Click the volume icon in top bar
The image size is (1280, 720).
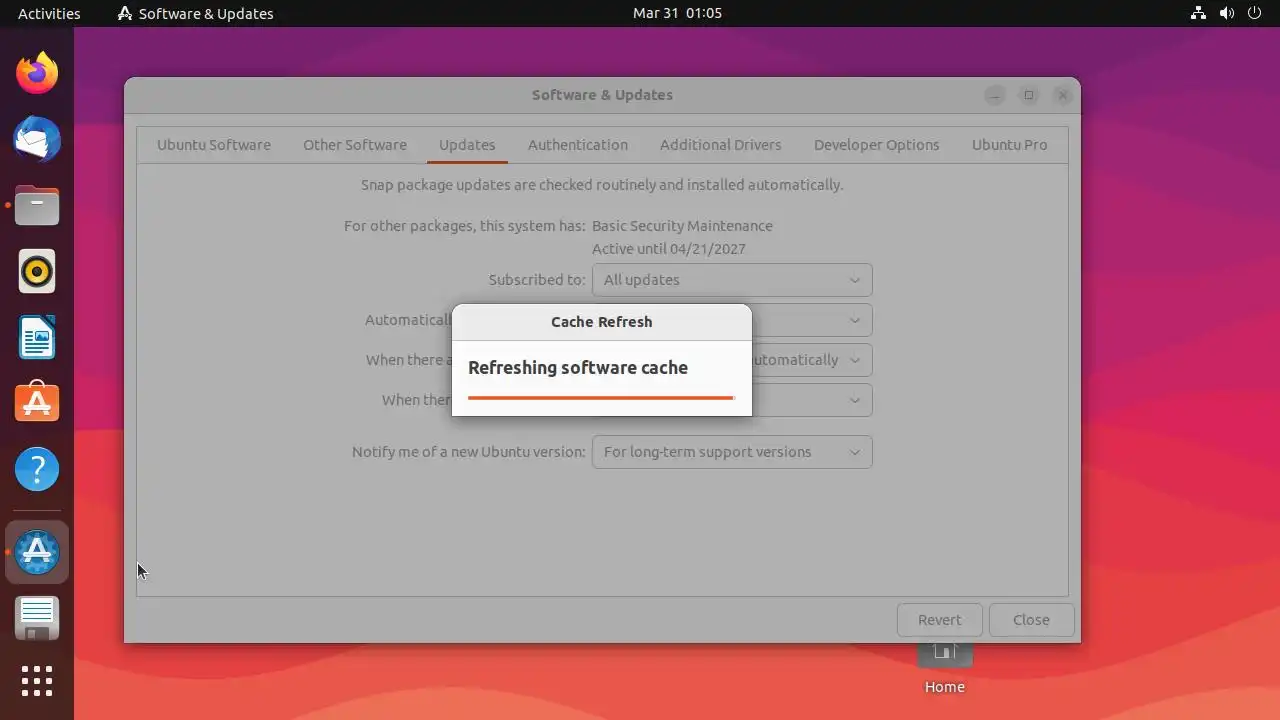[x=1226, y=13]
